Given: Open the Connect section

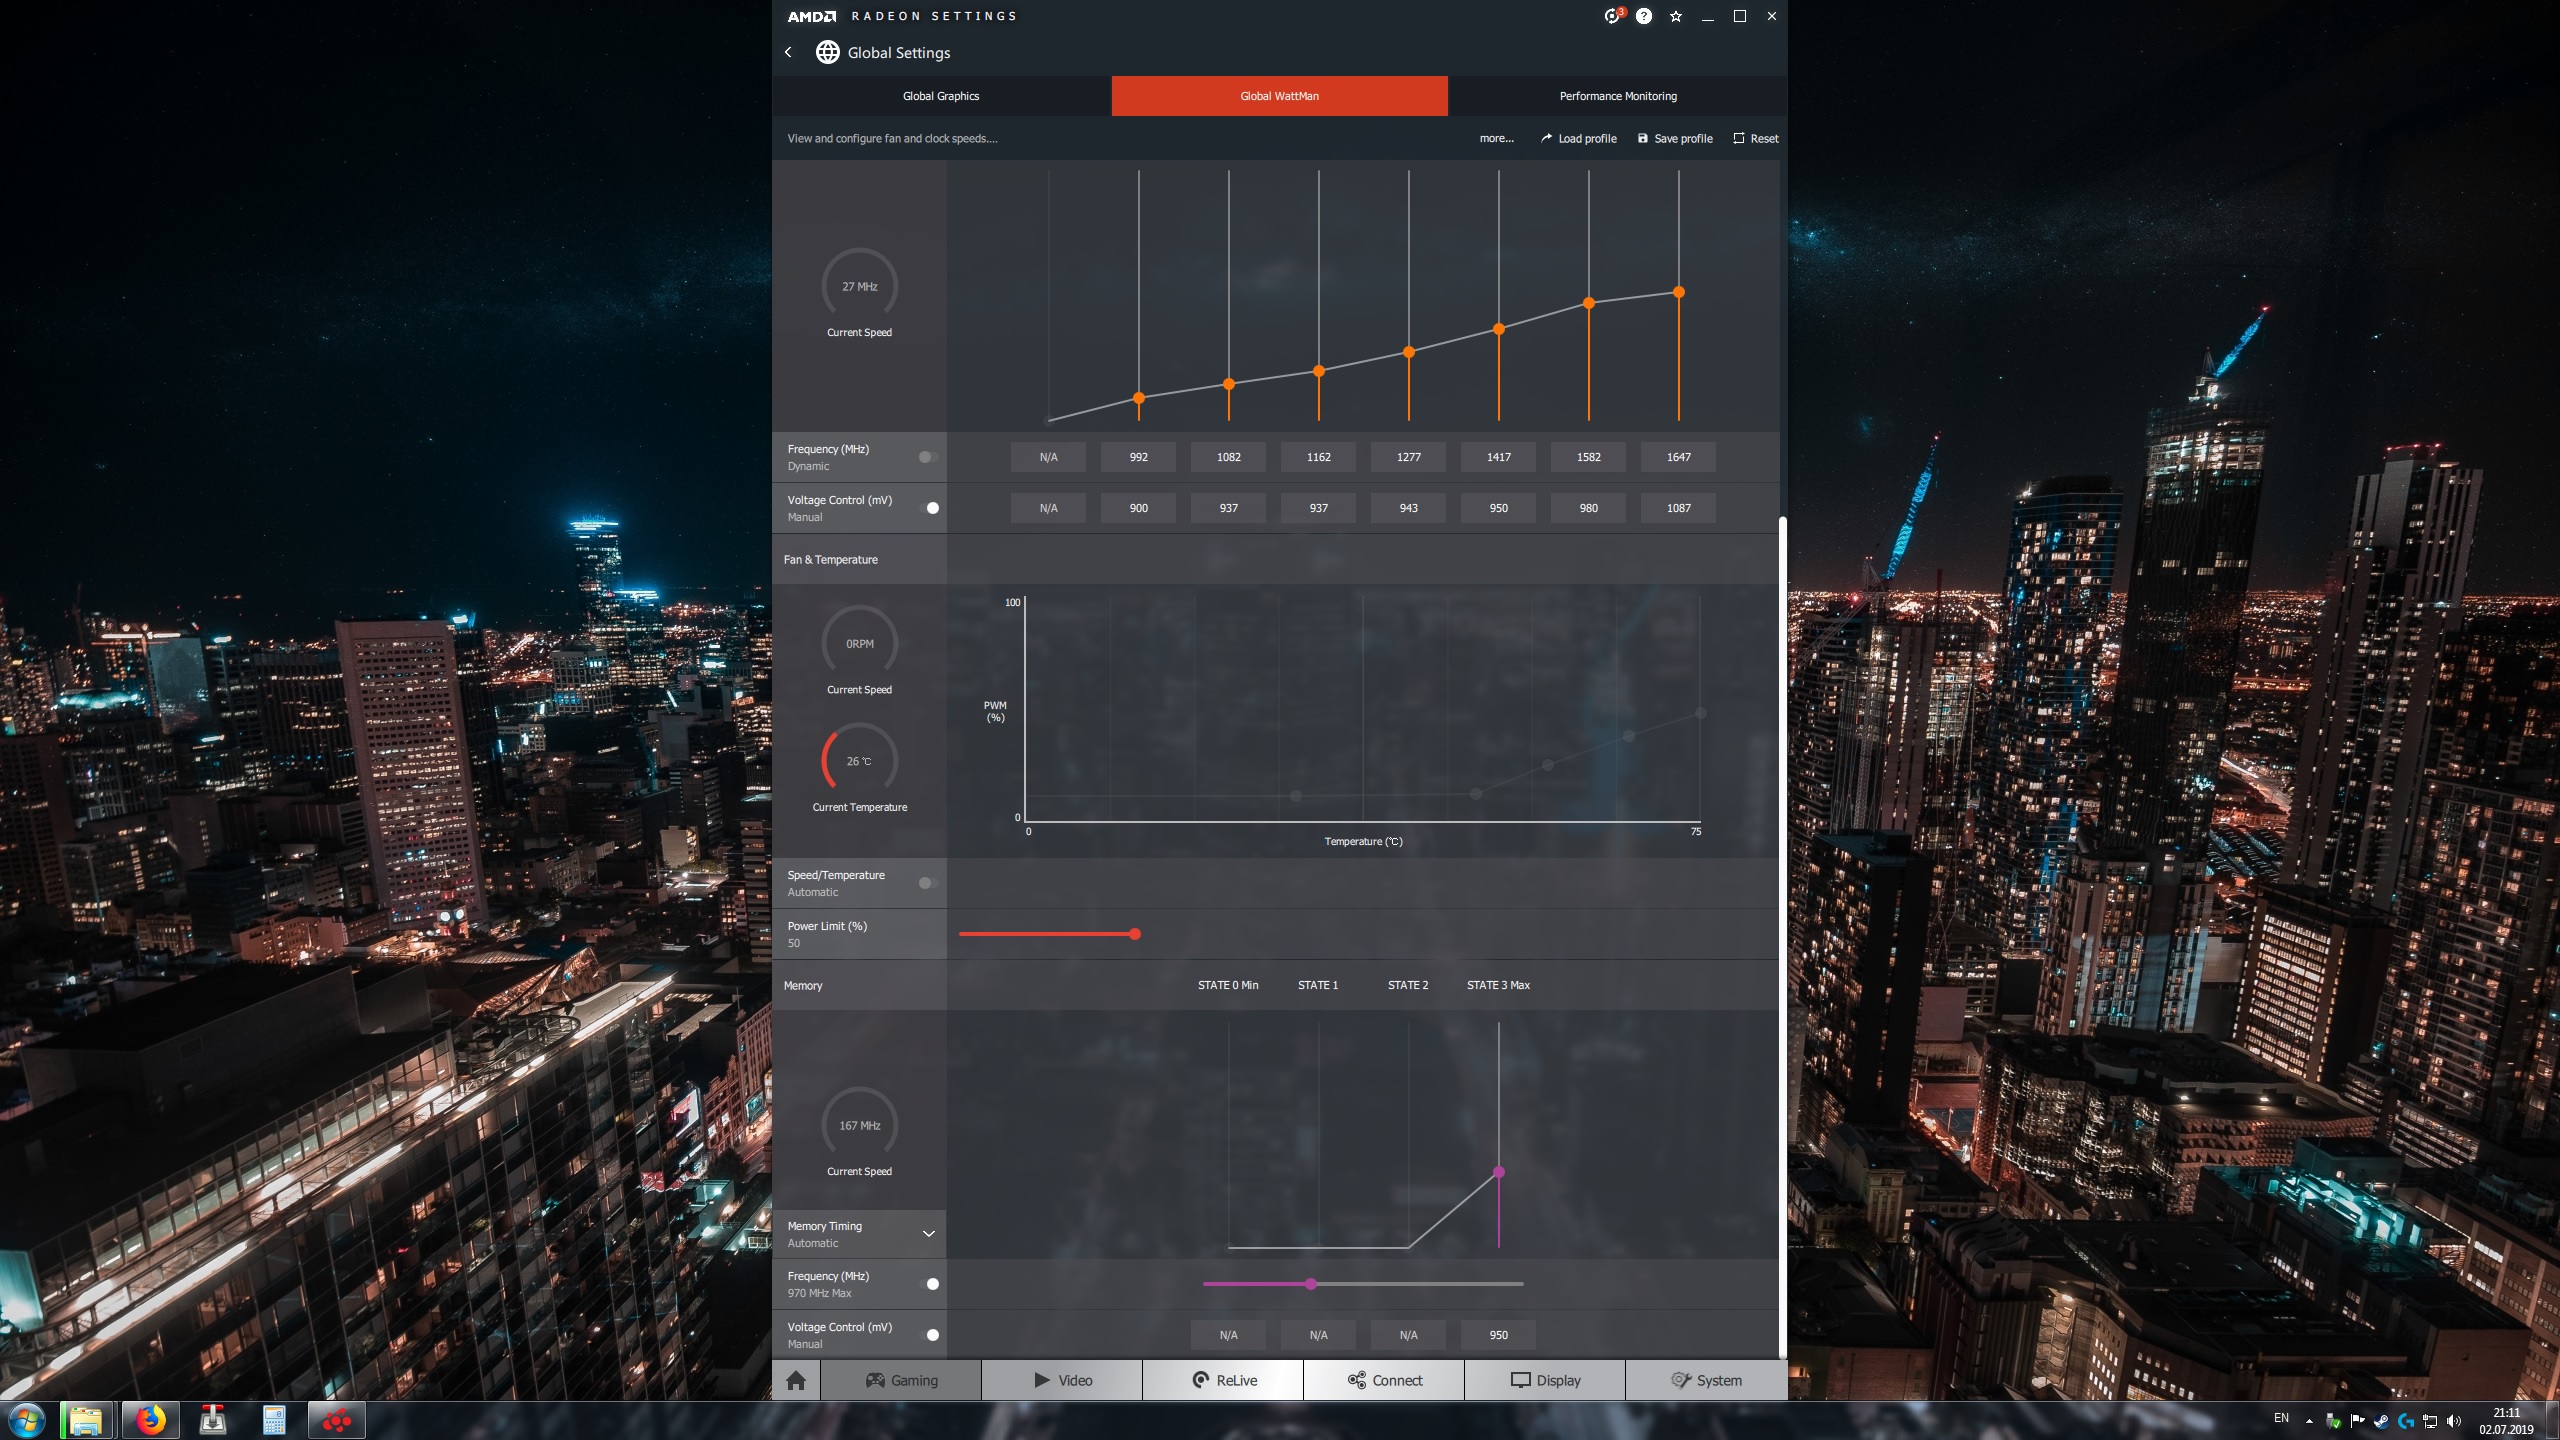Looking at the screenshot, I should 1384,1380.
